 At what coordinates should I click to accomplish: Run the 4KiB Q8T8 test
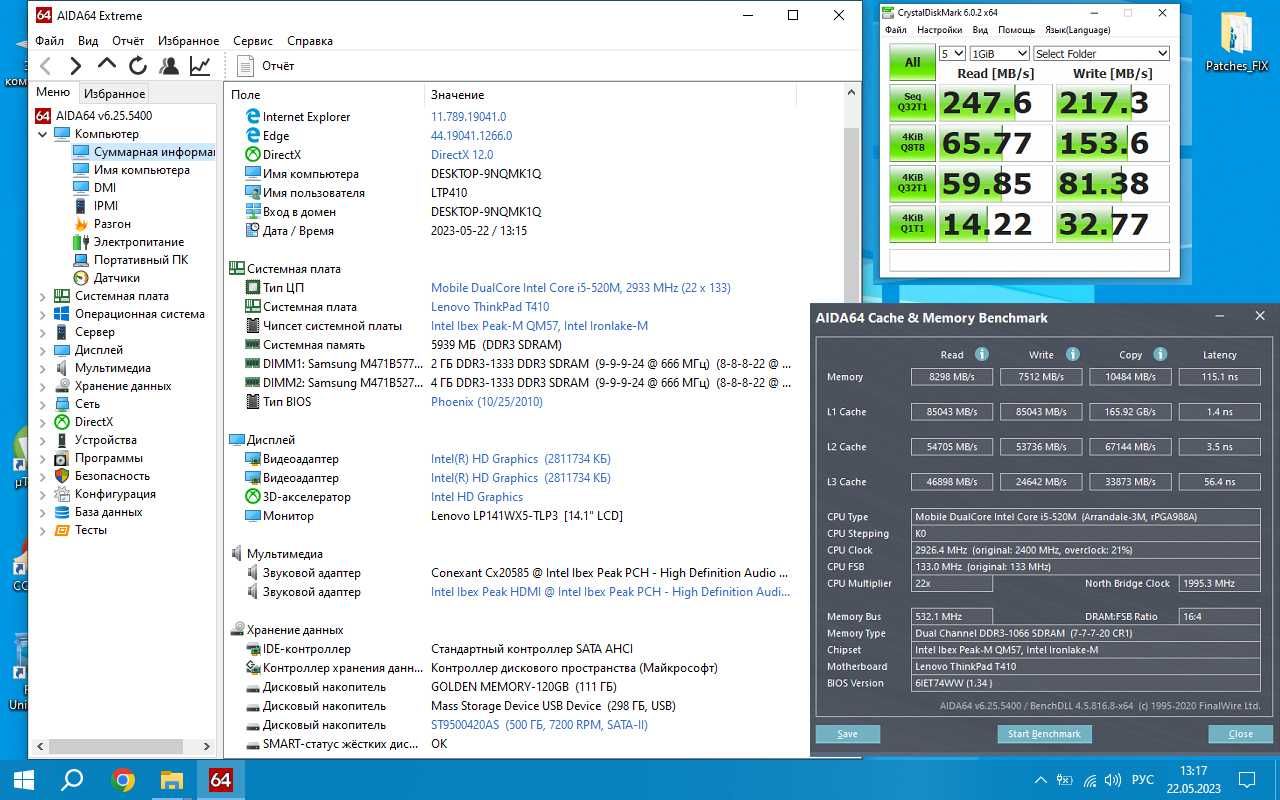pyautogui.click(x=912, y=143)
